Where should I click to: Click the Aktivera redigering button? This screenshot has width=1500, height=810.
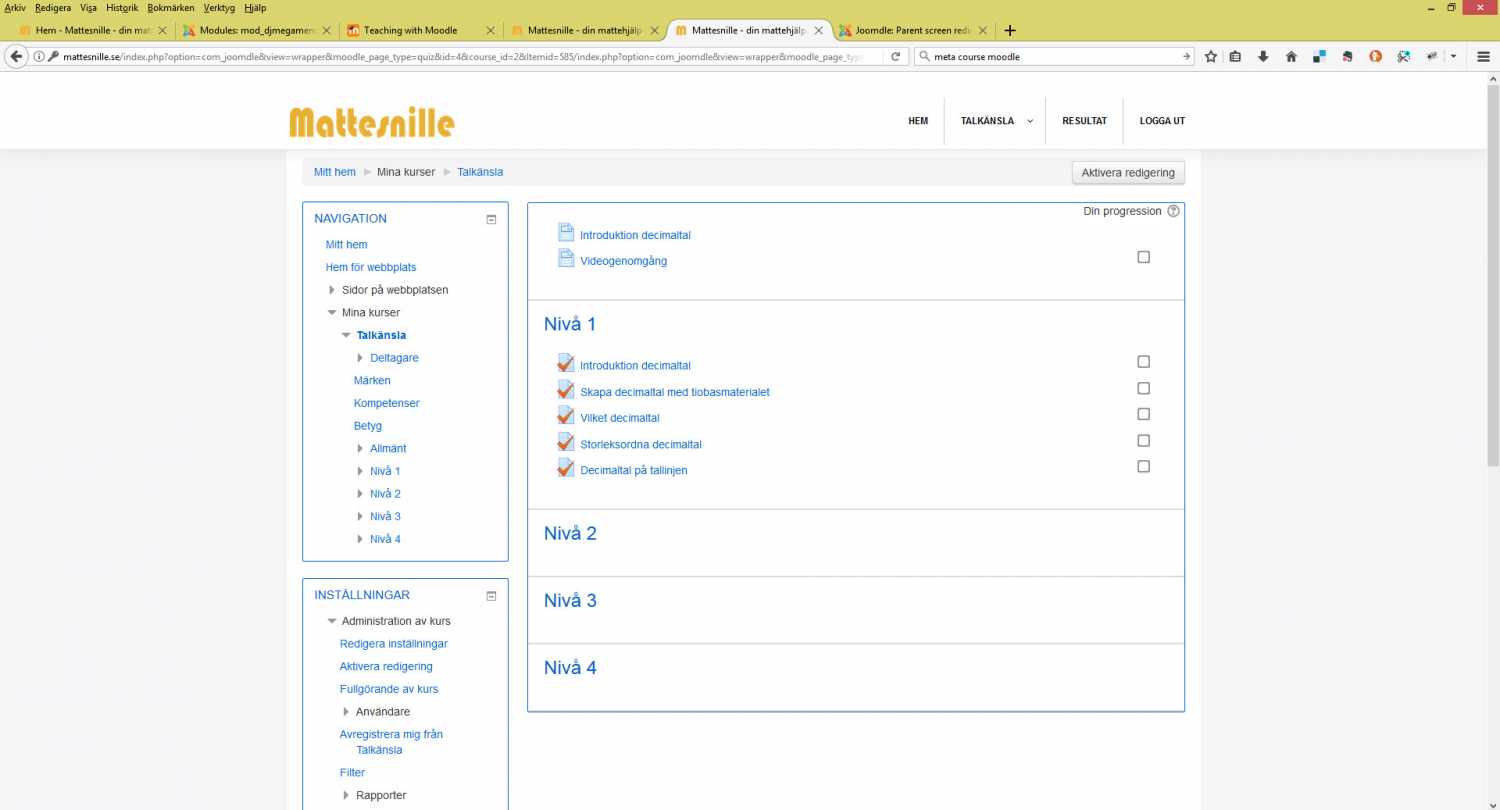point(1128,173)
